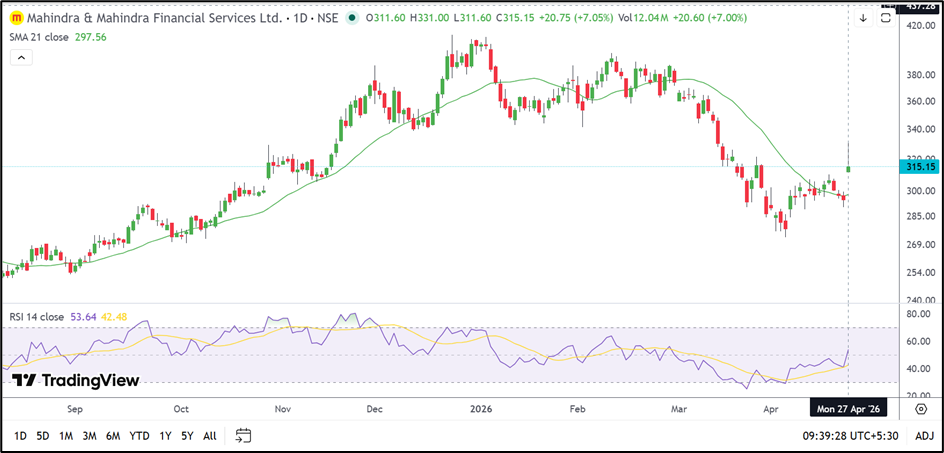The height and width of the screenshot is (453, 944).
Task: Select the RSI 14 close indicator label
Action: [x=39, y=317]
